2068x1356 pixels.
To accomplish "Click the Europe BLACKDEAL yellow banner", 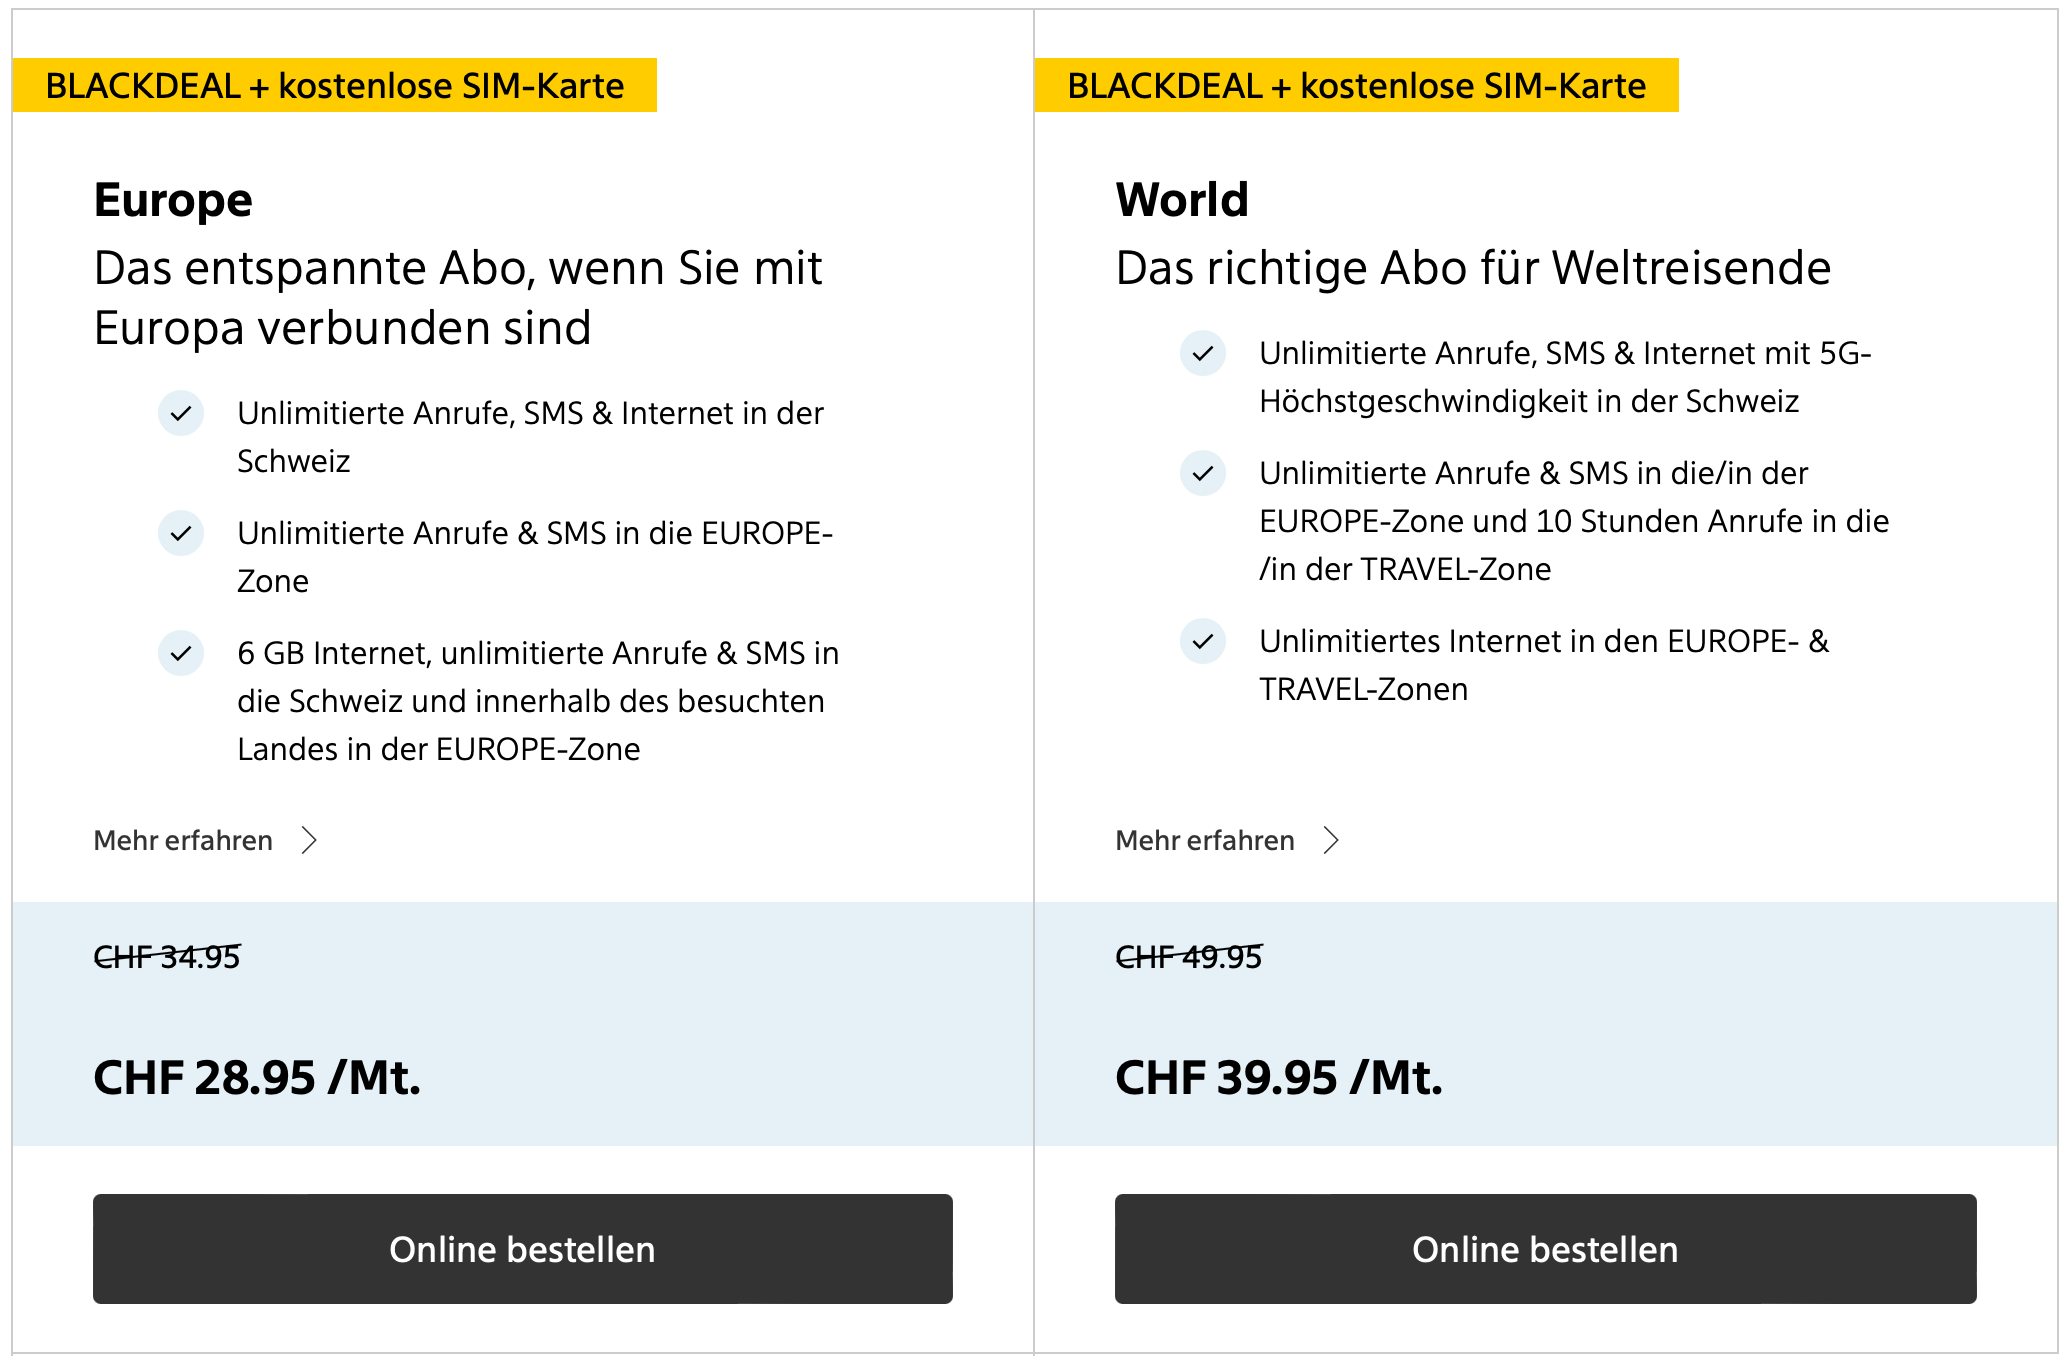I will point(335,86).
